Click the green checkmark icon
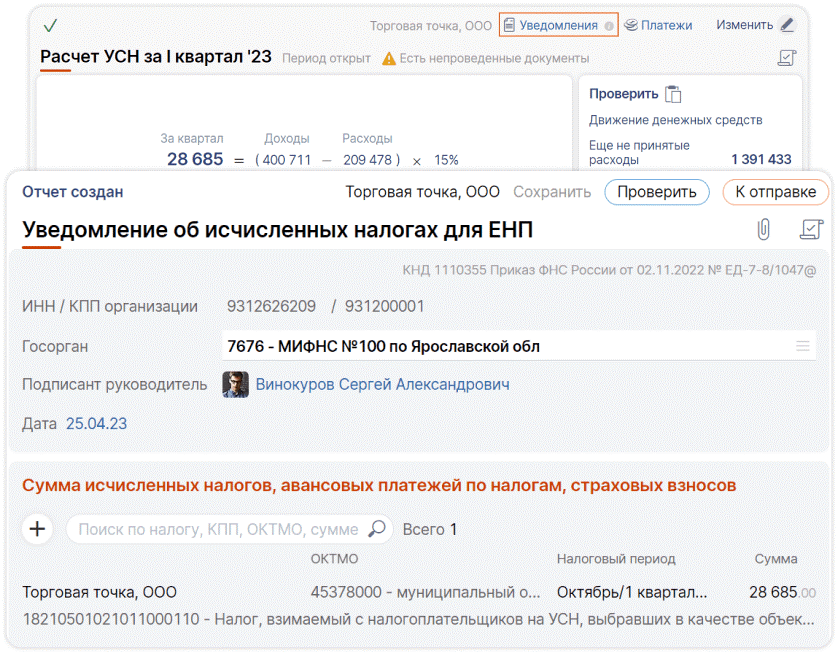The width and height of the screenshot is (838, 654). (x=50, y=26)
